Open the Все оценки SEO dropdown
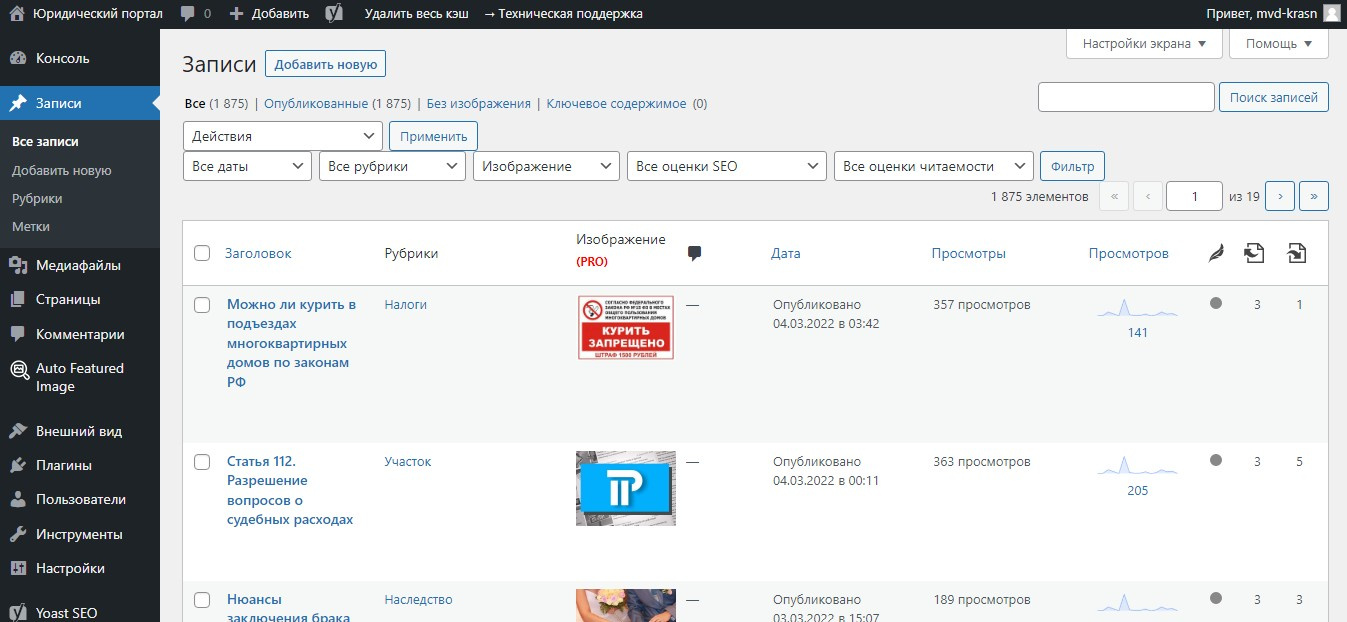This screenshot has width=1347, height=622. pyautogui.click(x=727, y=166)
